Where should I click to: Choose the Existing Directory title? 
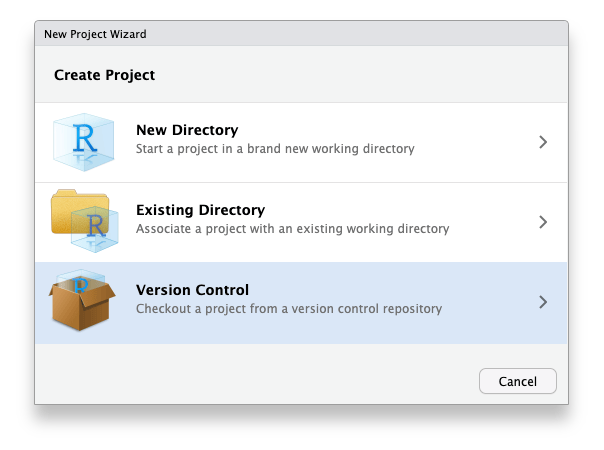point(200,211)
